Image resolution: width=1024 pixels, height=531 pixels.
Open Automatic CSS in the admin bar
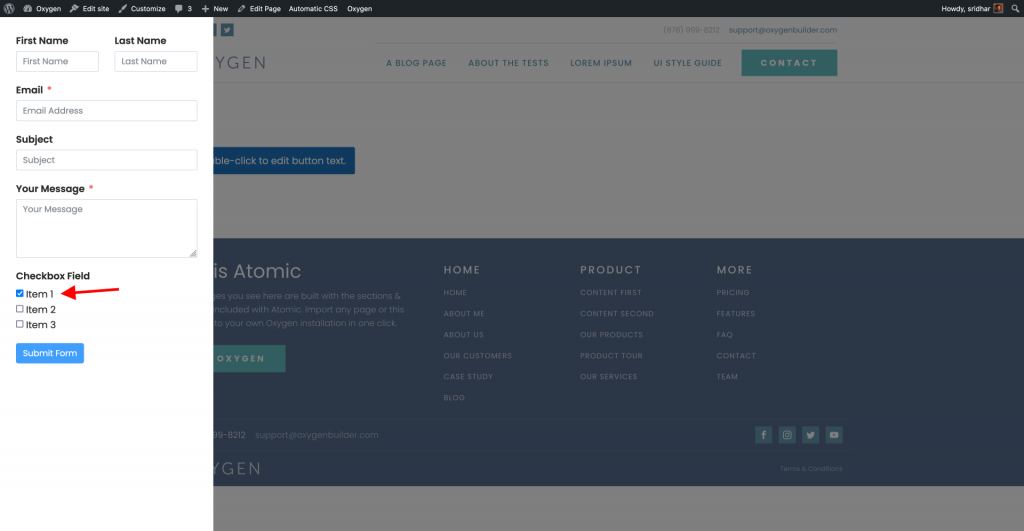[x=313, y=8]
